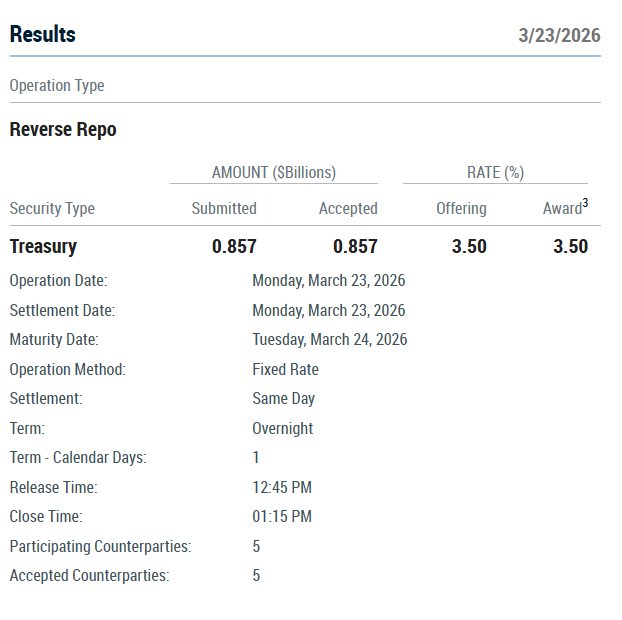Click the Settlement Date value Monday, March 23
Screen dimensions: 622x620
(329, 311)
